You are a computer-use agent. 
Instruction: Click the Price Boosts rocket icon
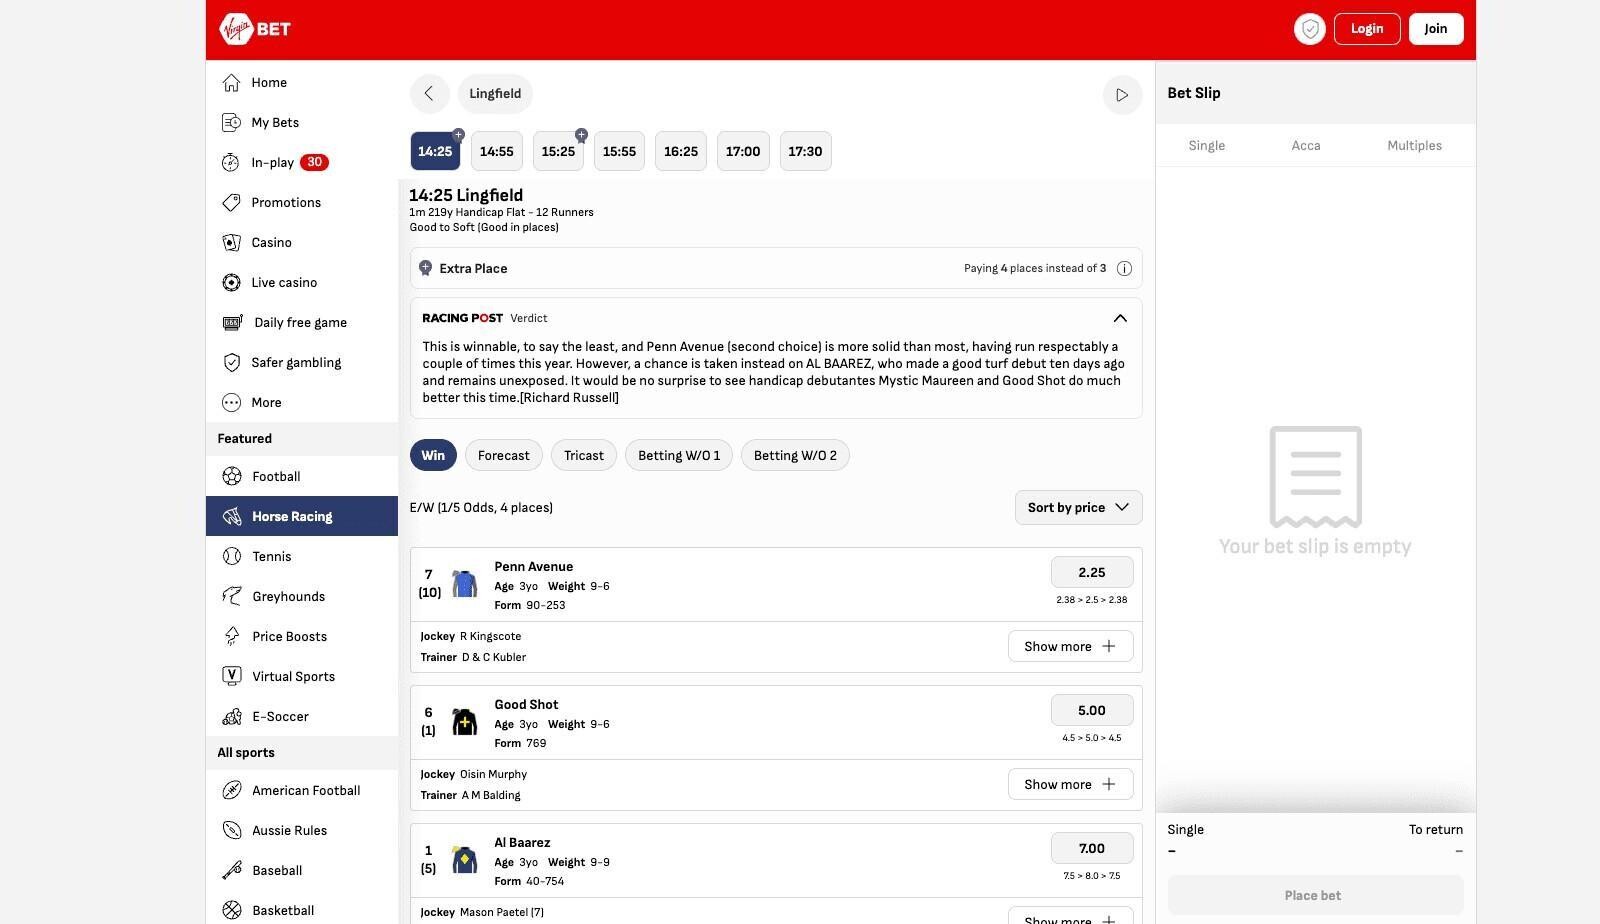click(x=232, y=636)
